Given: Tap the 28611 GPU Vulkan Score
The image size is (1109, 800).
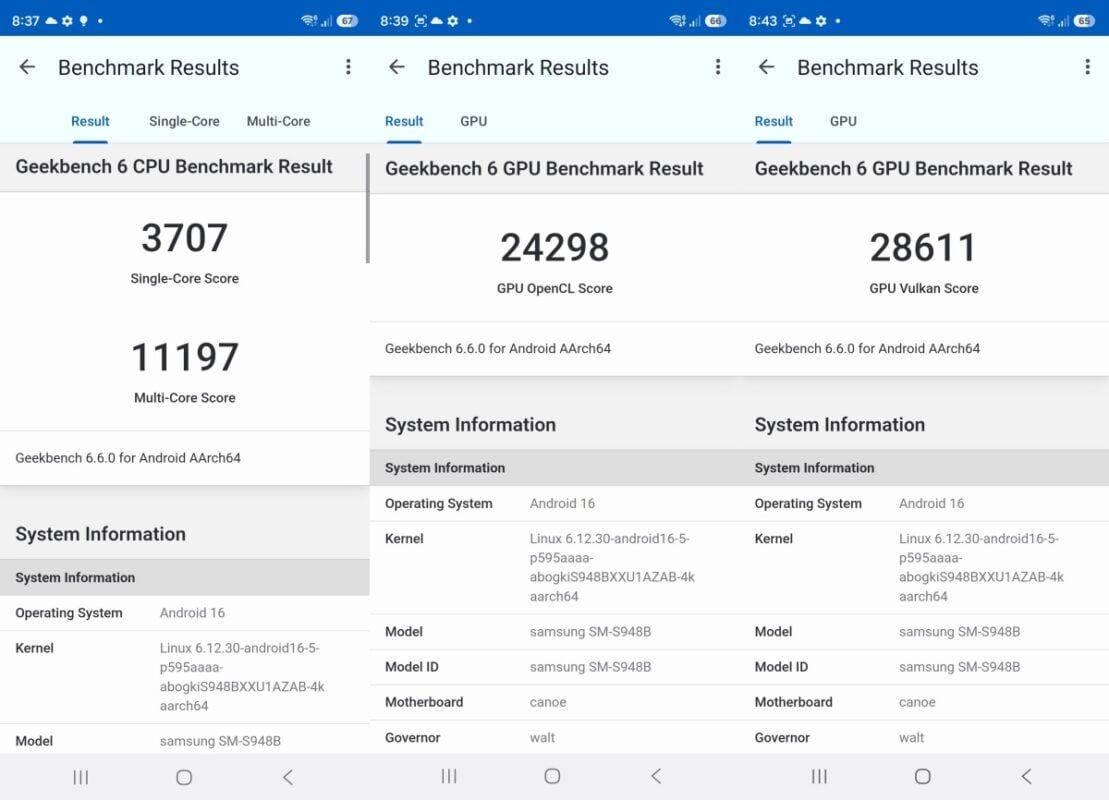Looking at the screenshot, I should pyautogui.click(x=923, y=248).
